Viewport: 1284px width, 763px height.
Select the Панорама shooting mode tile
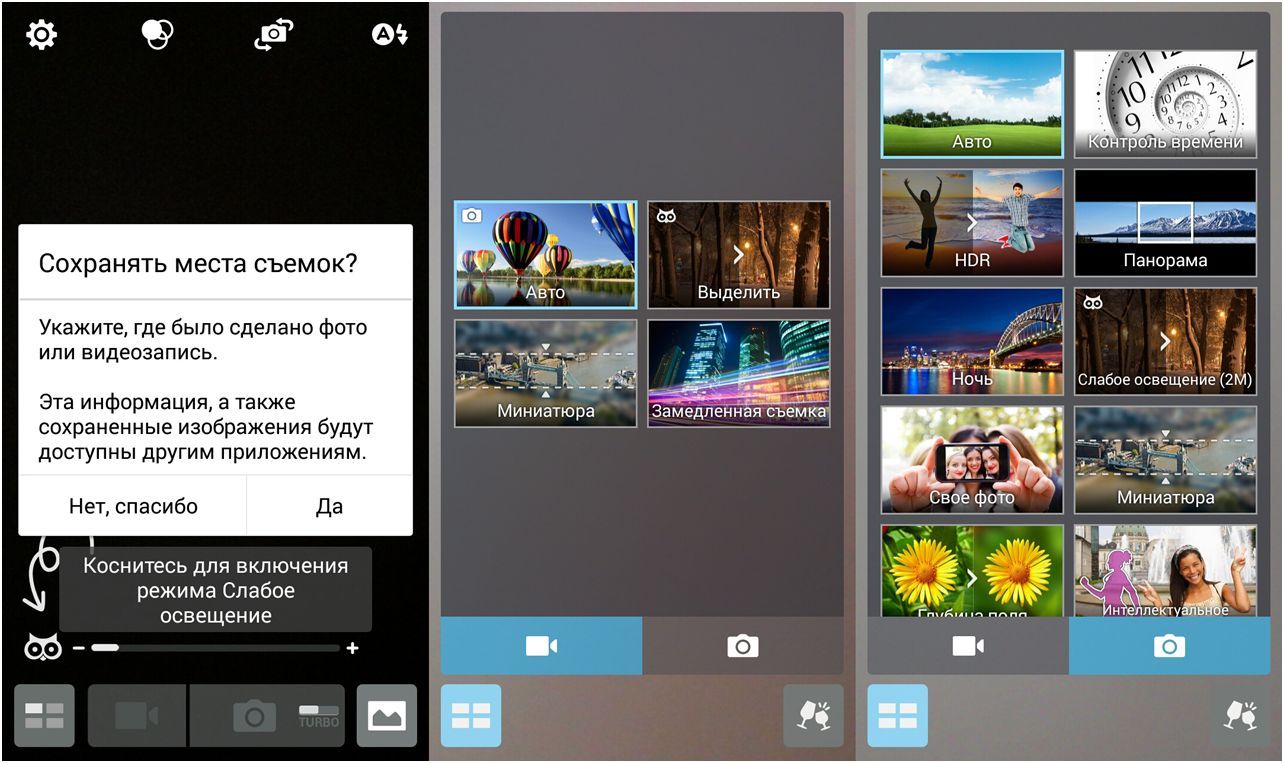tap(1165, 223)
